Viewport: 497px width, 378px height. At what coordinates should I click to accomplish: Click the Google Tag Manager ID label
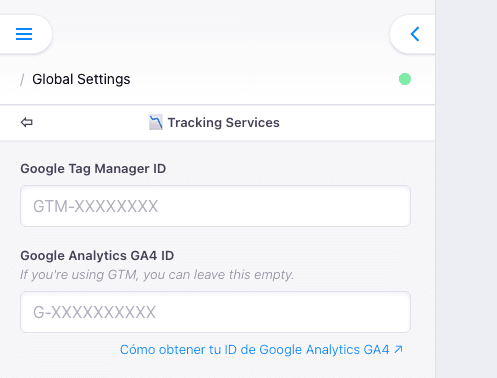click(x=93, y=169)
